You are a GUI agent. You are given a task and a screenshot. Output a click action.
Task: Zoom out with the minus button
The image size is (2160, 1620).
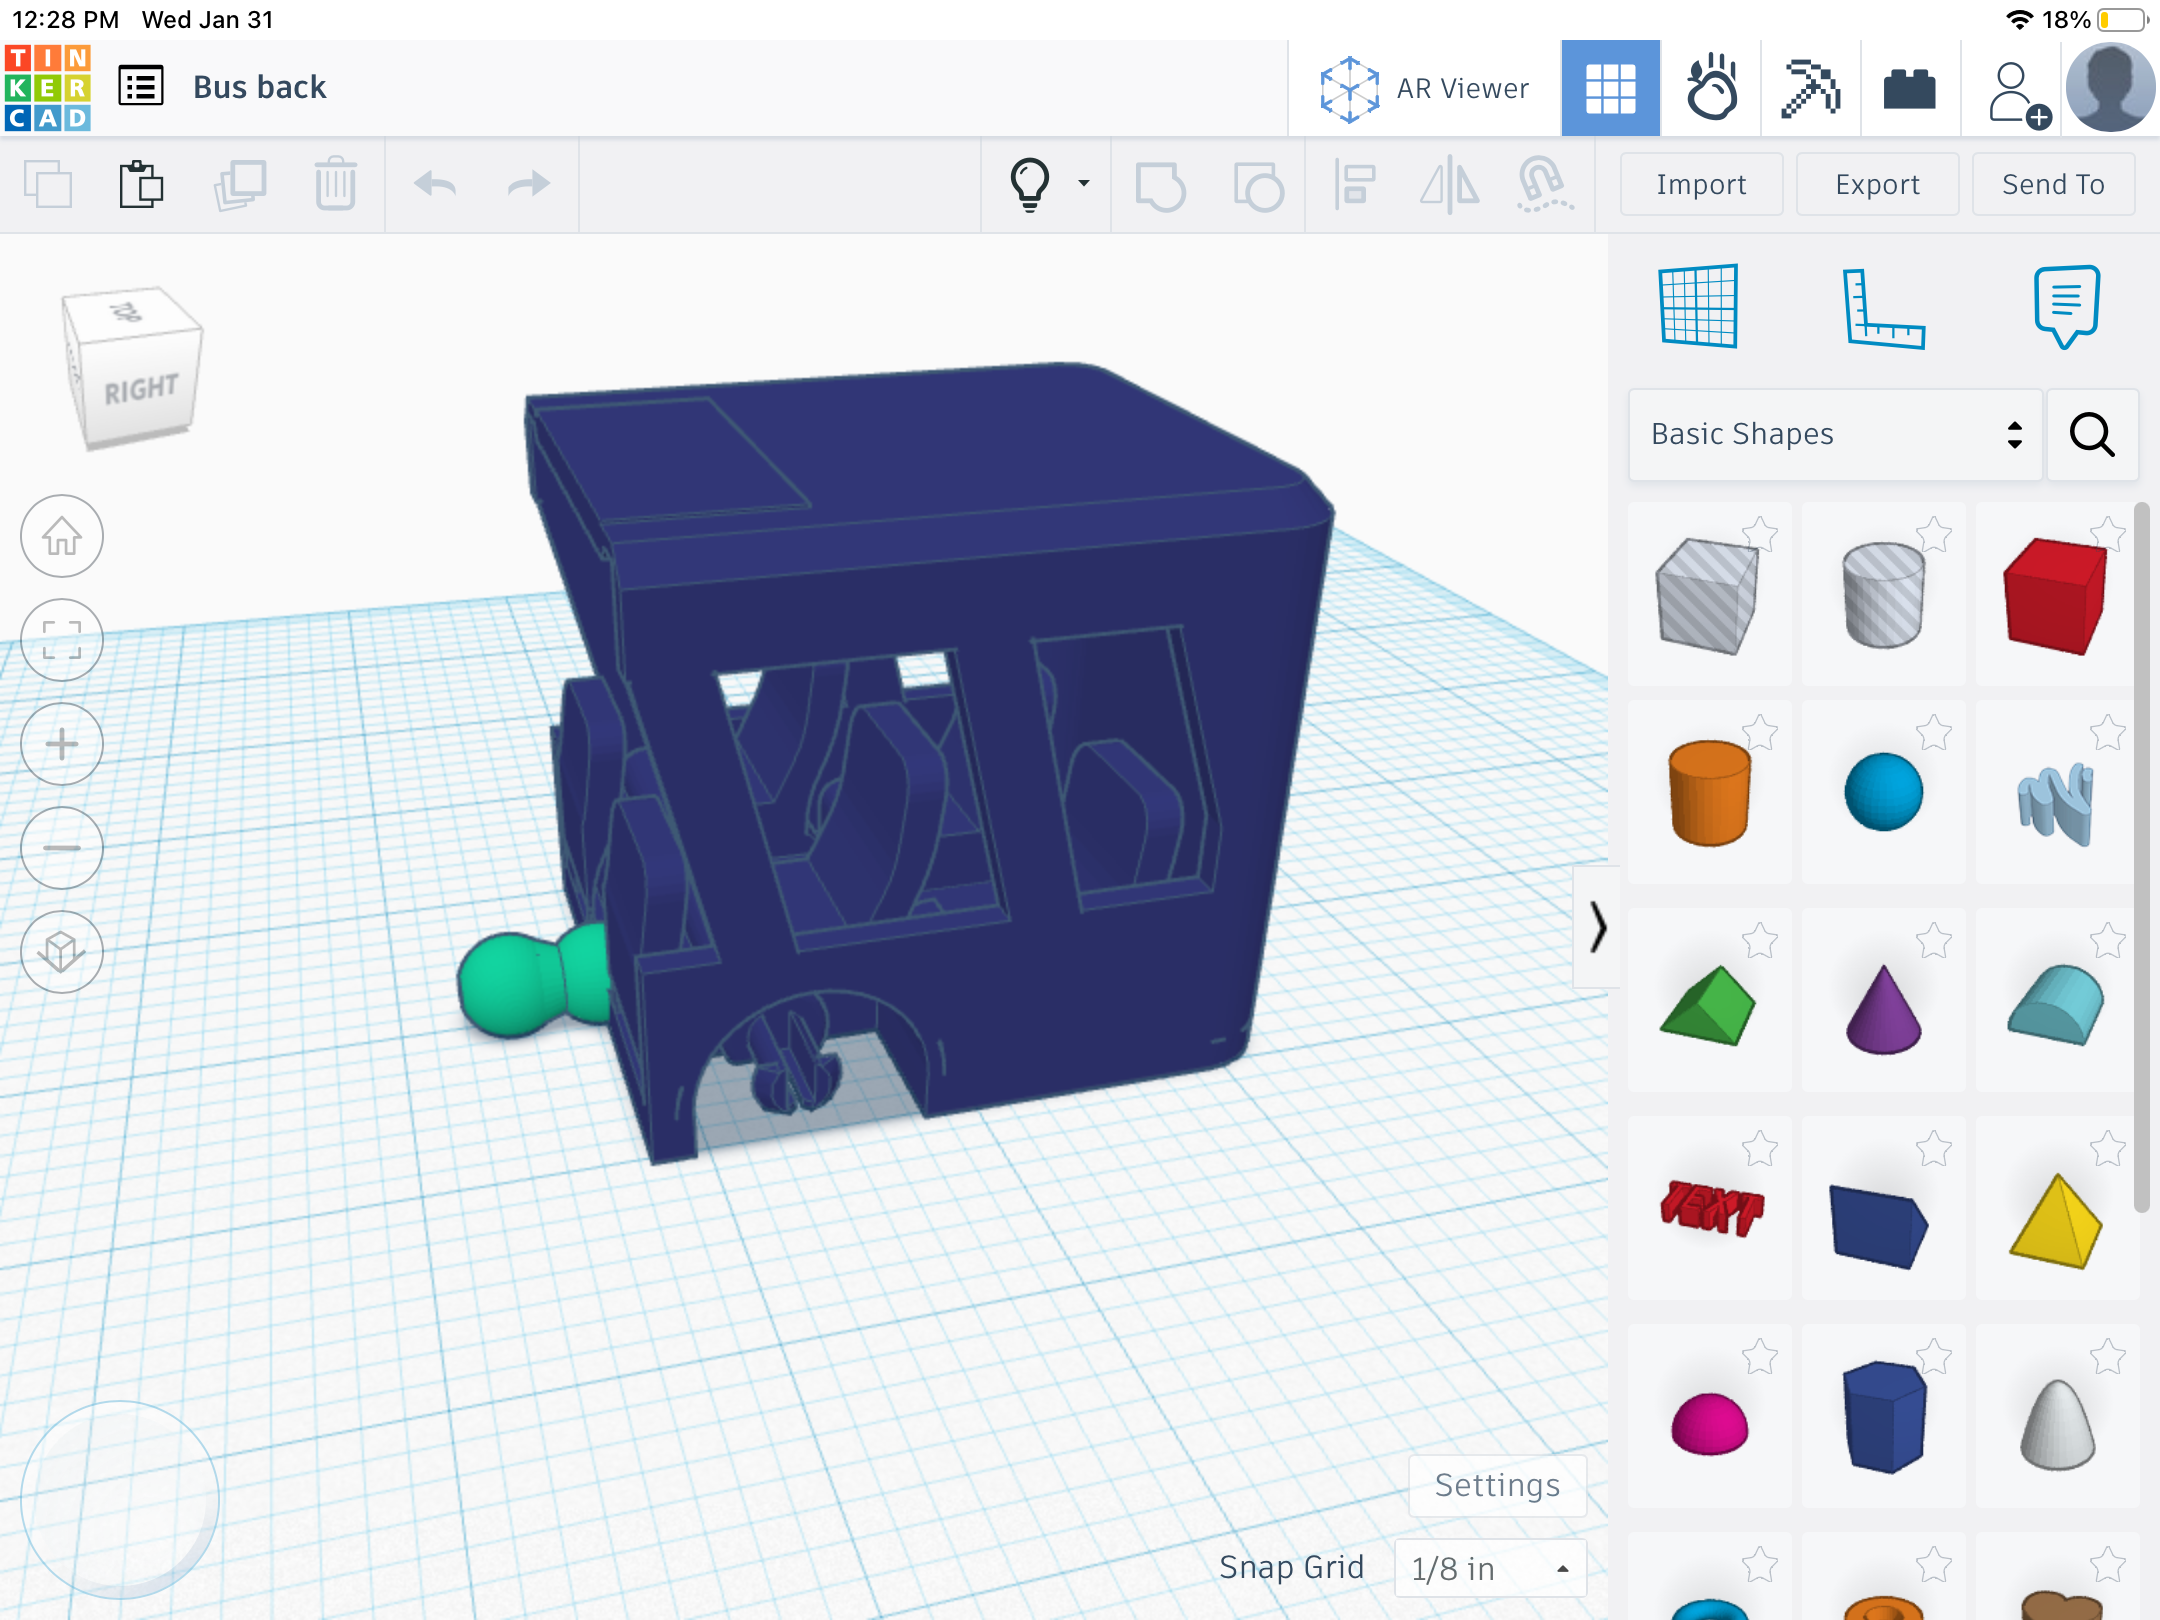tap(62, 849)
